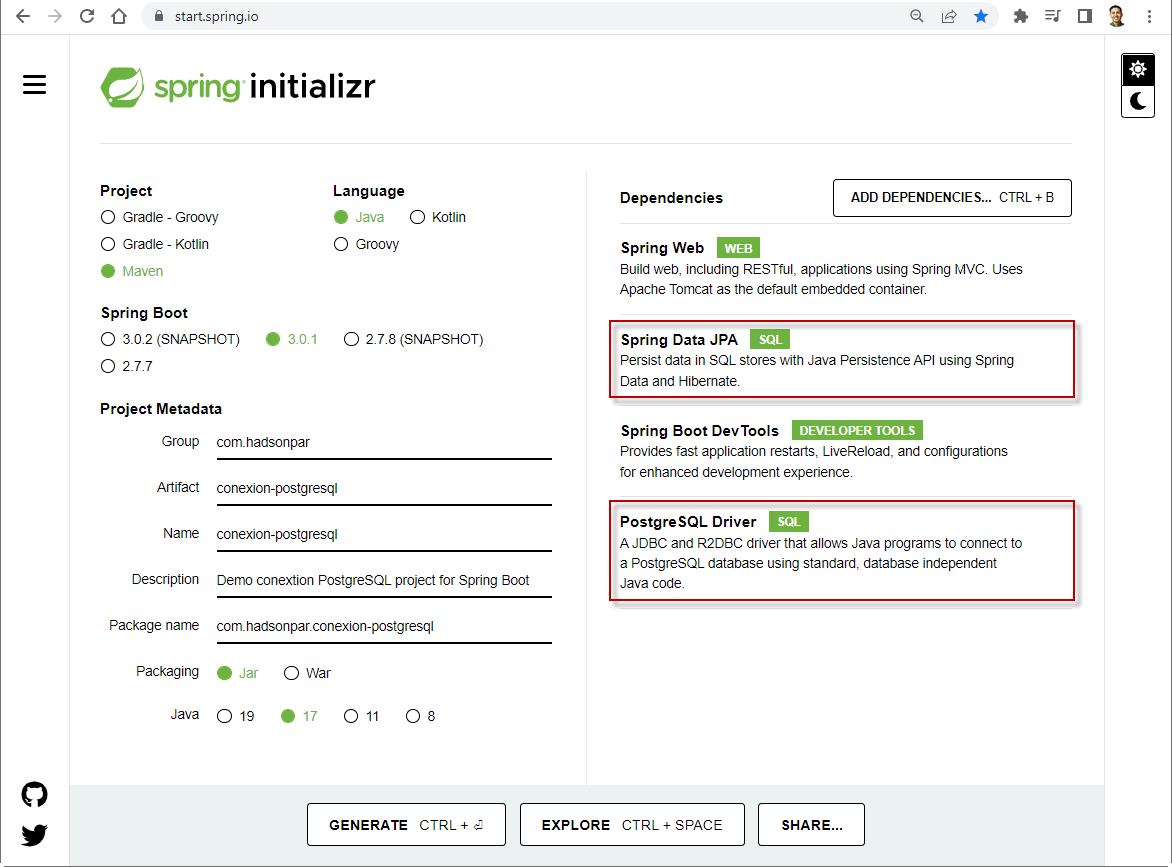The height and width of the screenshot is (867, 1172).
Task: Select Gradle - Groovy project
Action: click(159, 217)
